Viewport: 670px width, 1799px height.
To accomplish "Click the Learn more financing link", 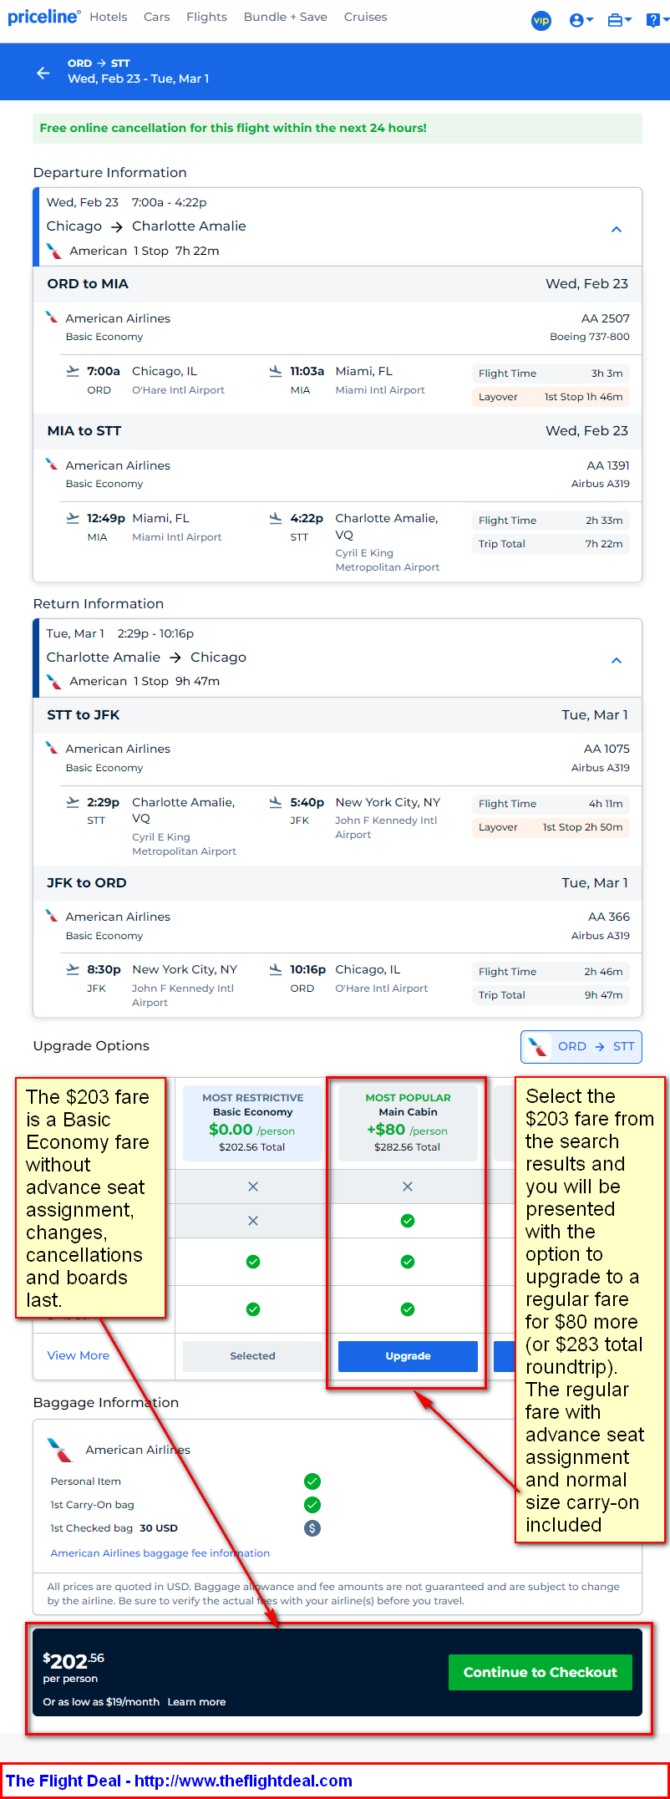I will point(196,1702).
